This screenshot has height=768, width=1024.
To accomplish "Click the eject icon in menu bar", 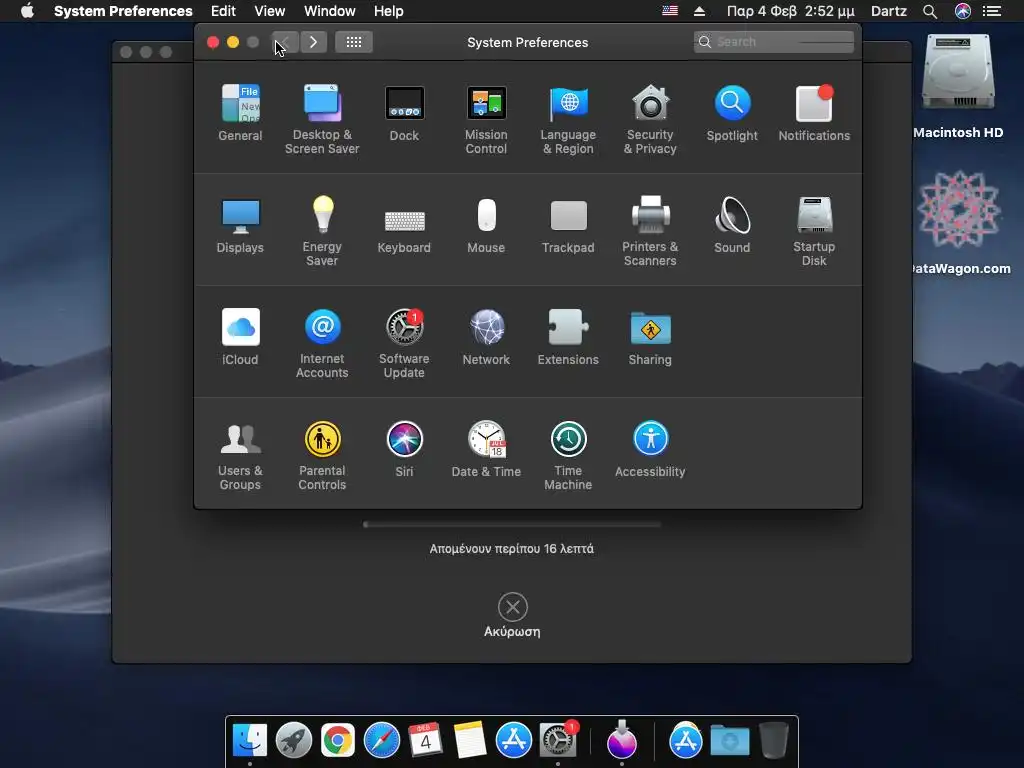I will pyautogui.click(x=699, y=11).
